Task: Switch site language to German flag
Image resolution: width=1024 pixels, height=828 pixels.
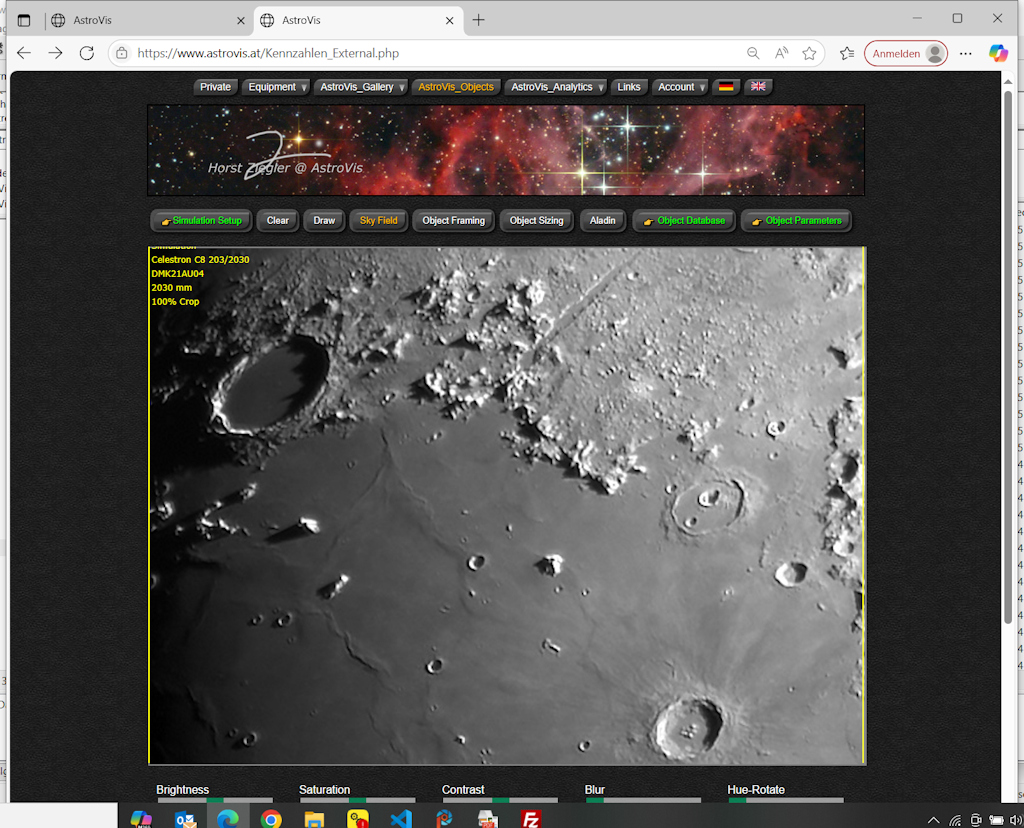Action: [x=726, y=87]
